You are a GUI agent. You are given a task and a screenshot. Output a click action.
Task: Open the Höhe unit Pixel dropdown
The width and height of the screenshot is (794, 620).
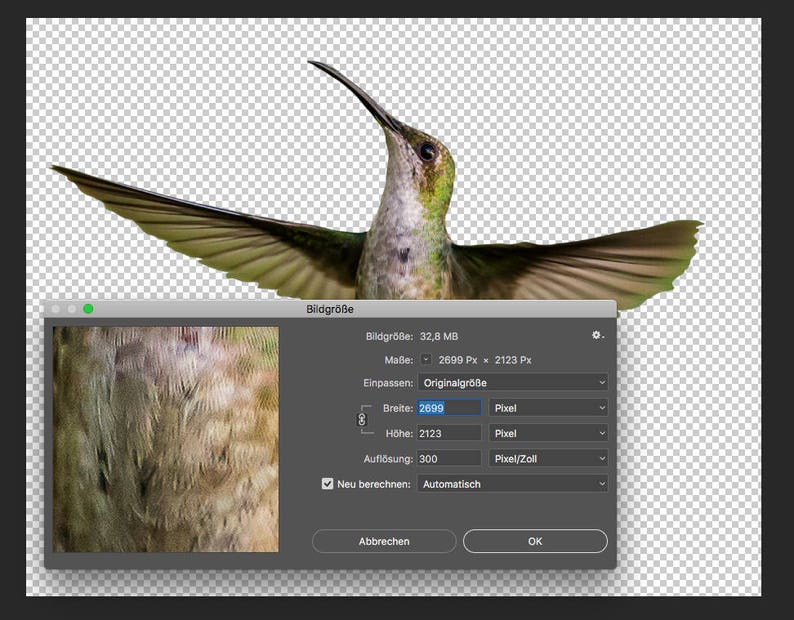(548, 433)
